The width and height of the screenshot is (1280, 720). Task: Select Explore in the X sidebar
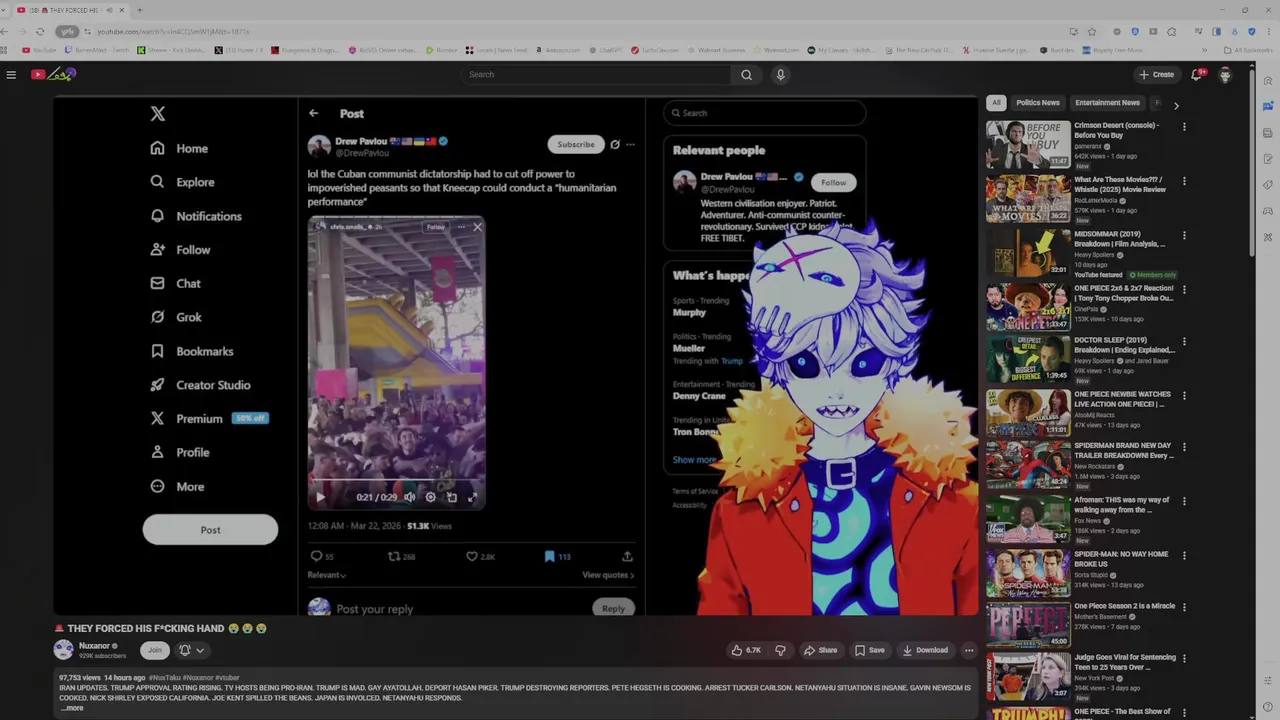[x=182, y=182]
